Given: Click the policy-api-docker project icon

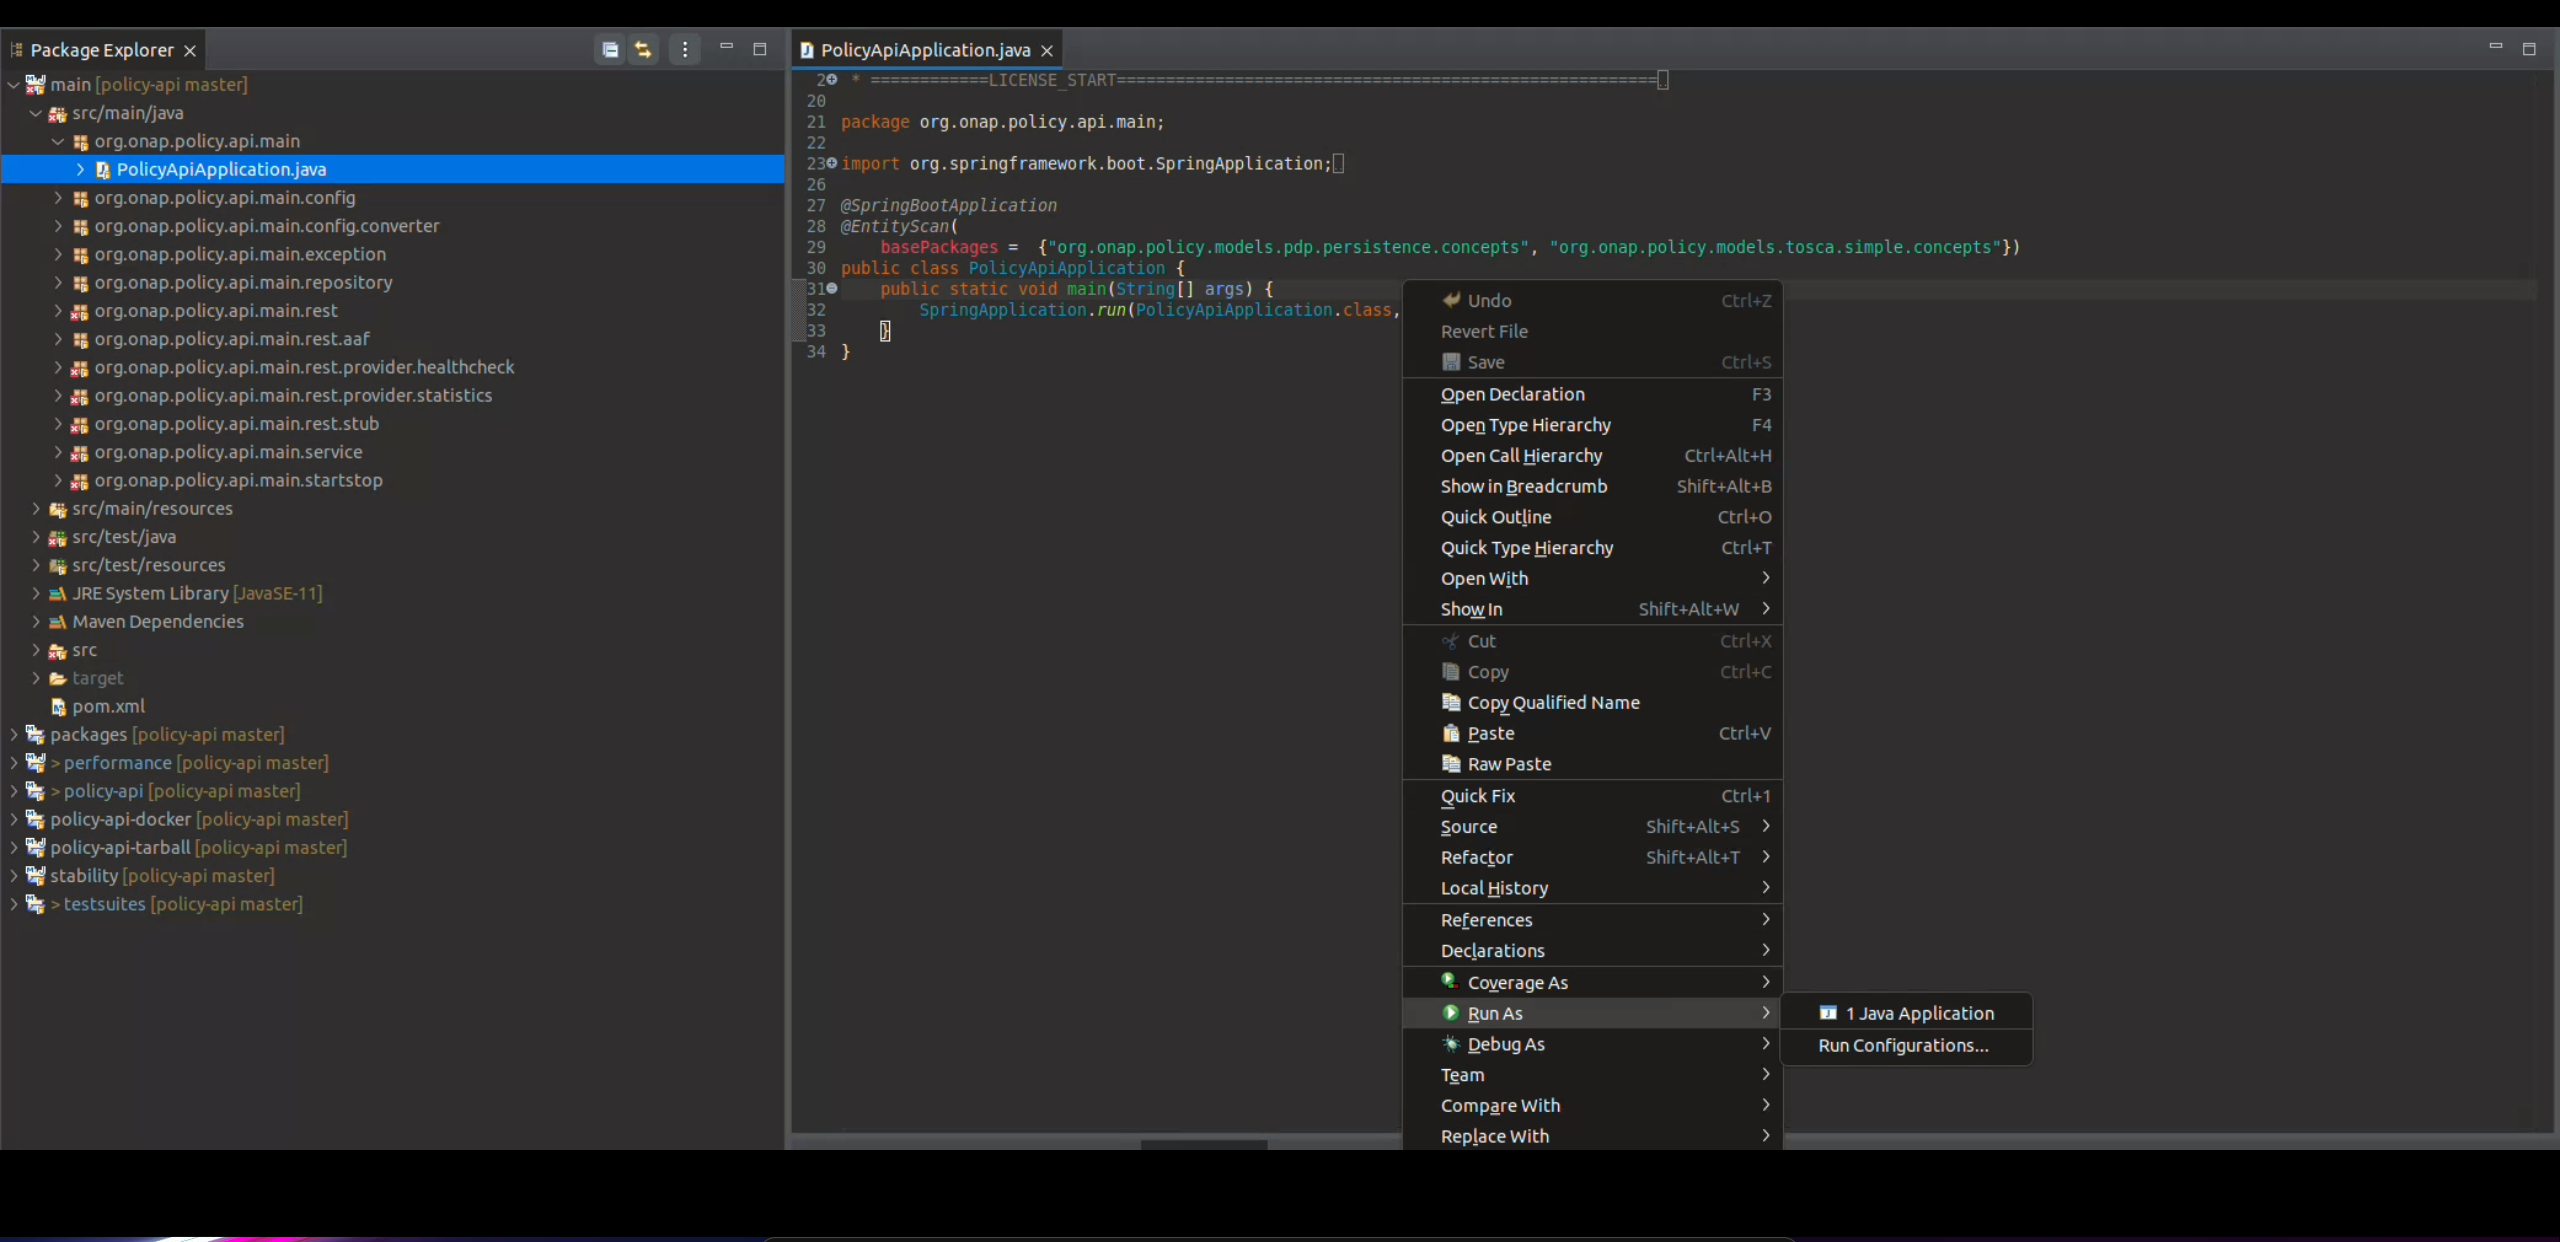Looking at the screenshot, I should click(35, 819).
